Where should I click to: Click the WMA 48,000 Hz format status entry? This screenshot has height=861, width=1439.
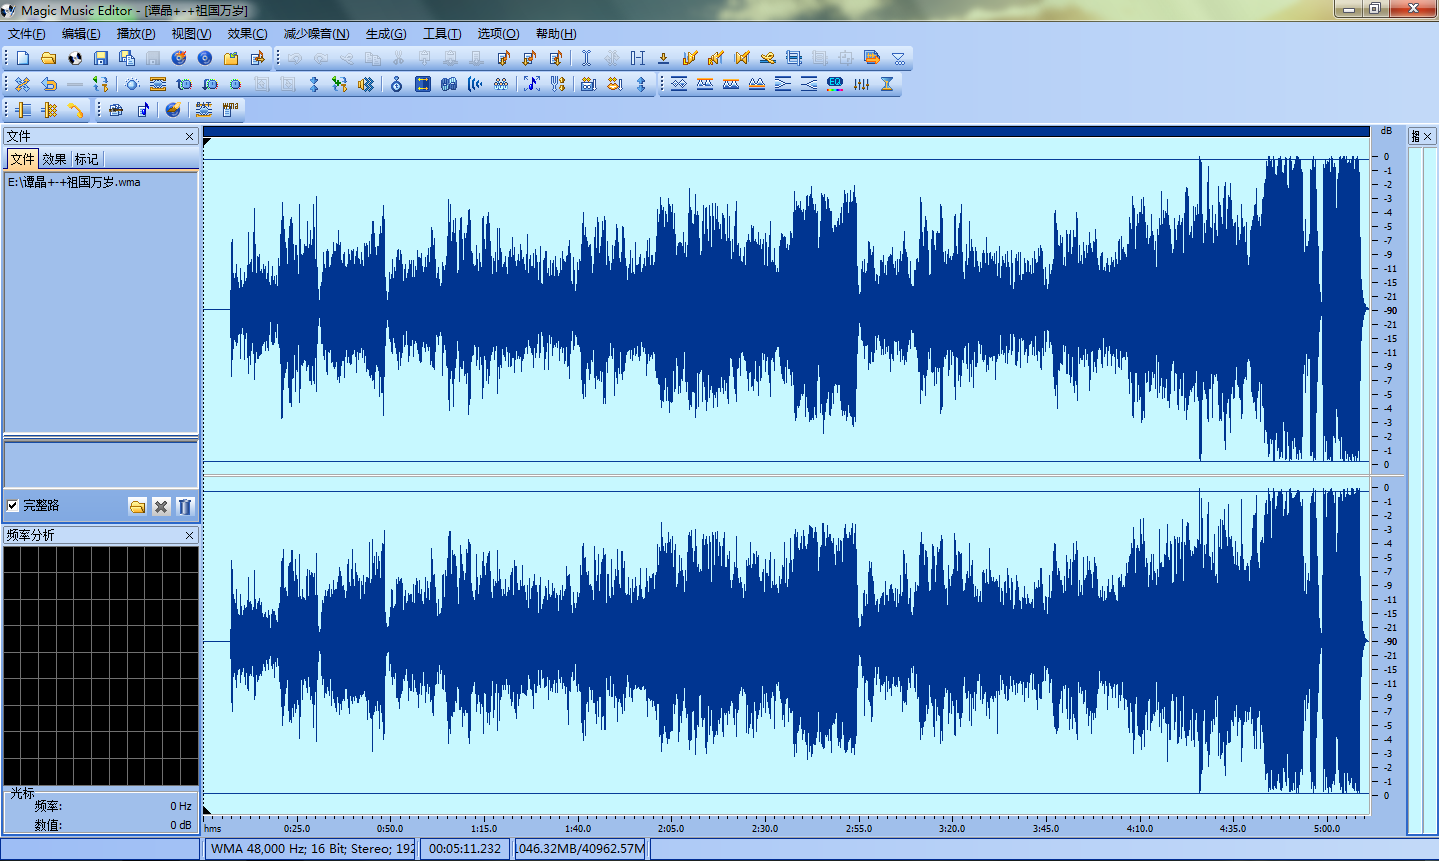pyautogui.click(x=310, y=849)
